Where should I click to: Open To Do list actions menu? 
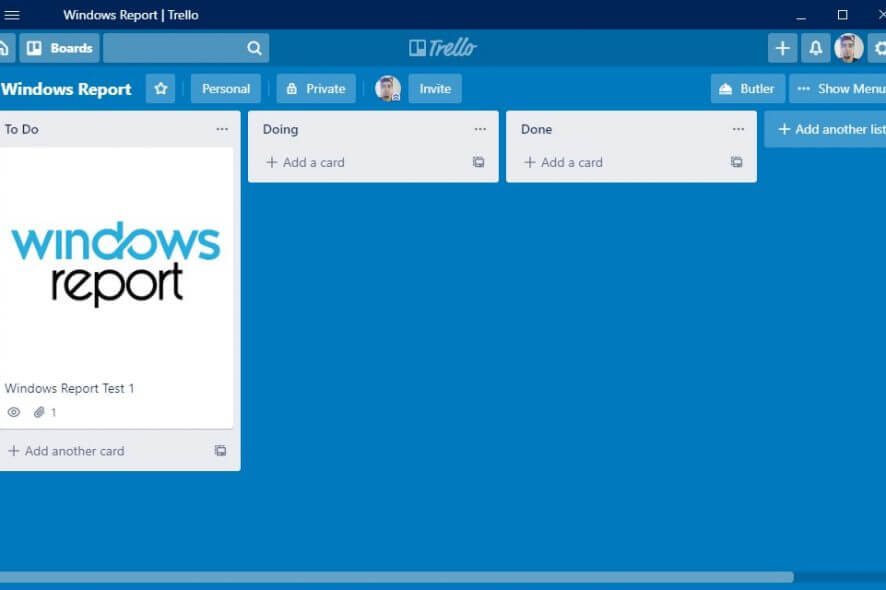[222, 129]
